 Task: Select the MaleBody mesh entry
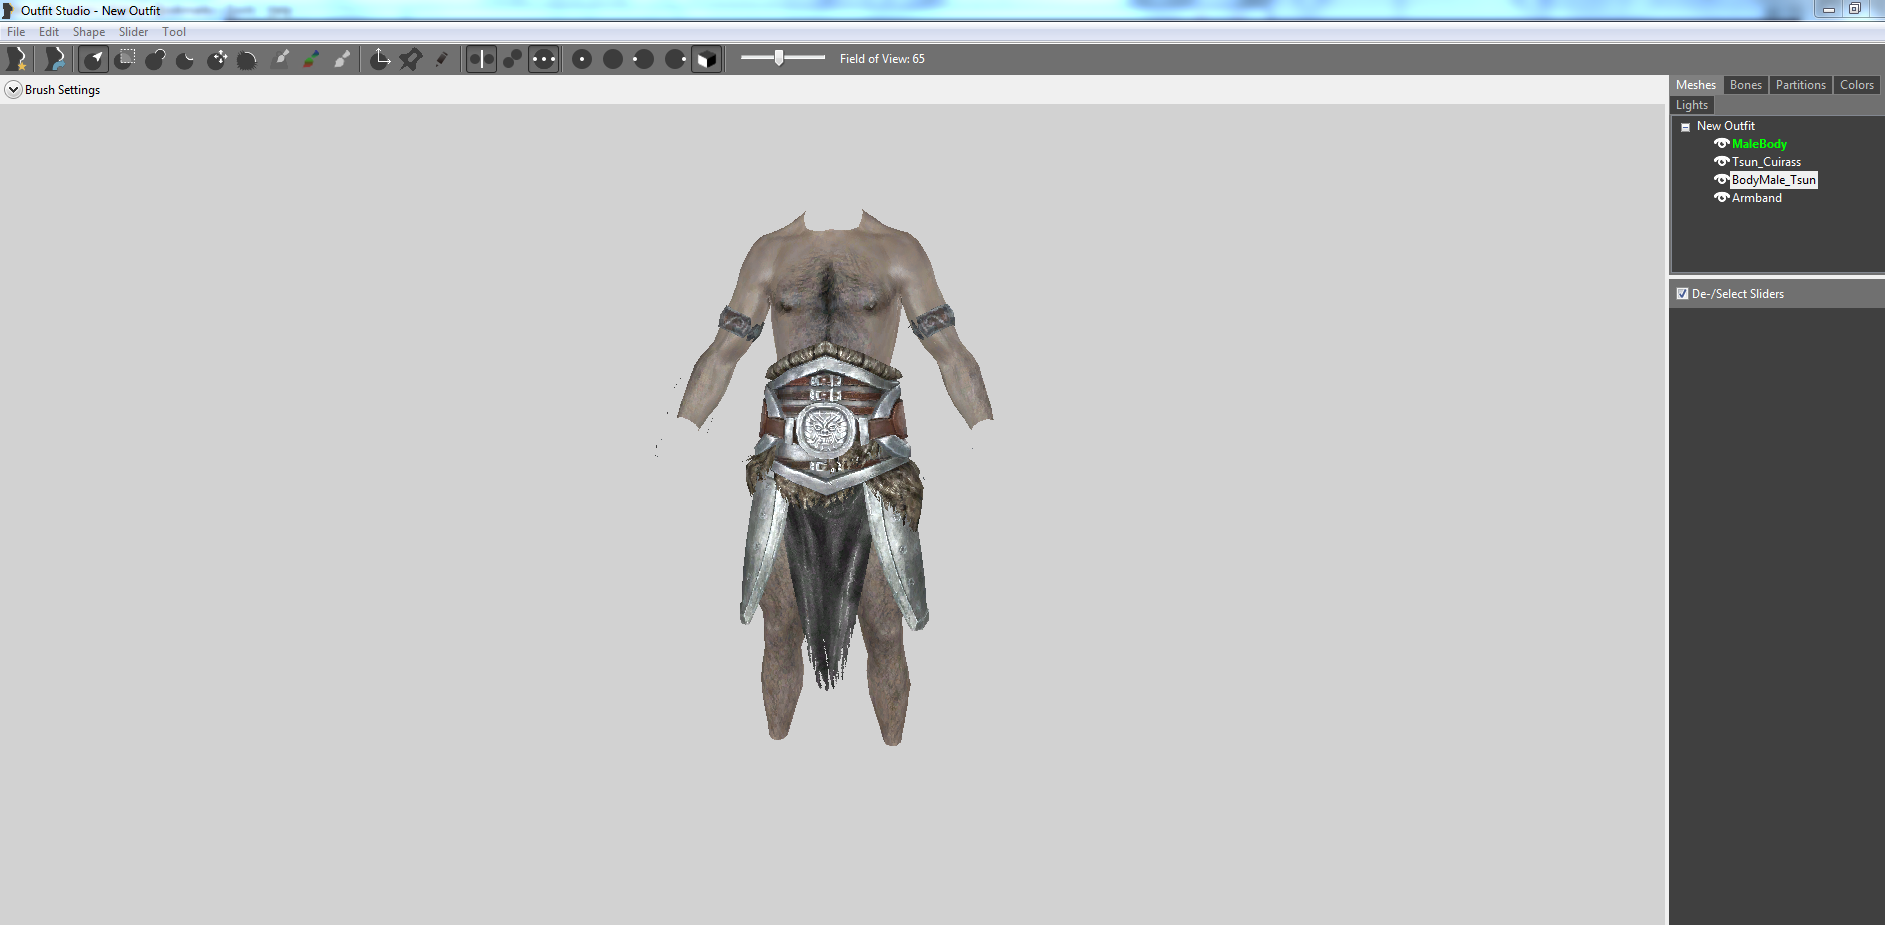1759,144
